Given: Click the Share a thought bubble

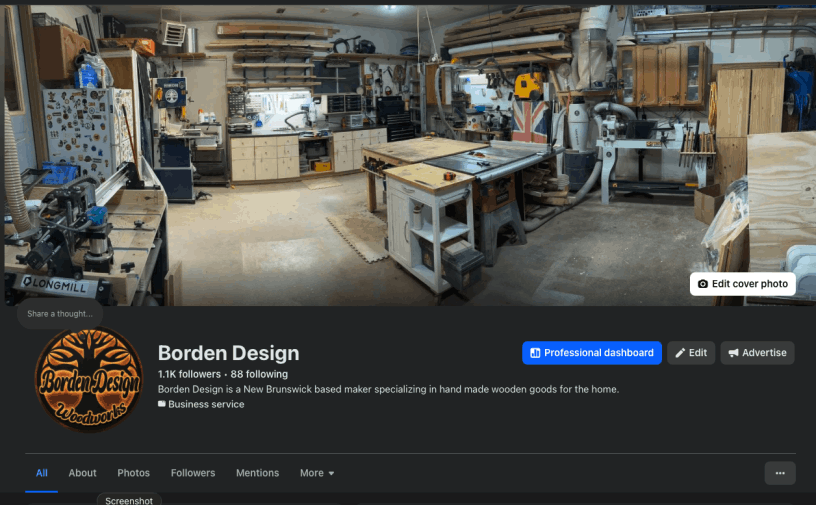Looking at the screenshot, I should click(60, 314).
